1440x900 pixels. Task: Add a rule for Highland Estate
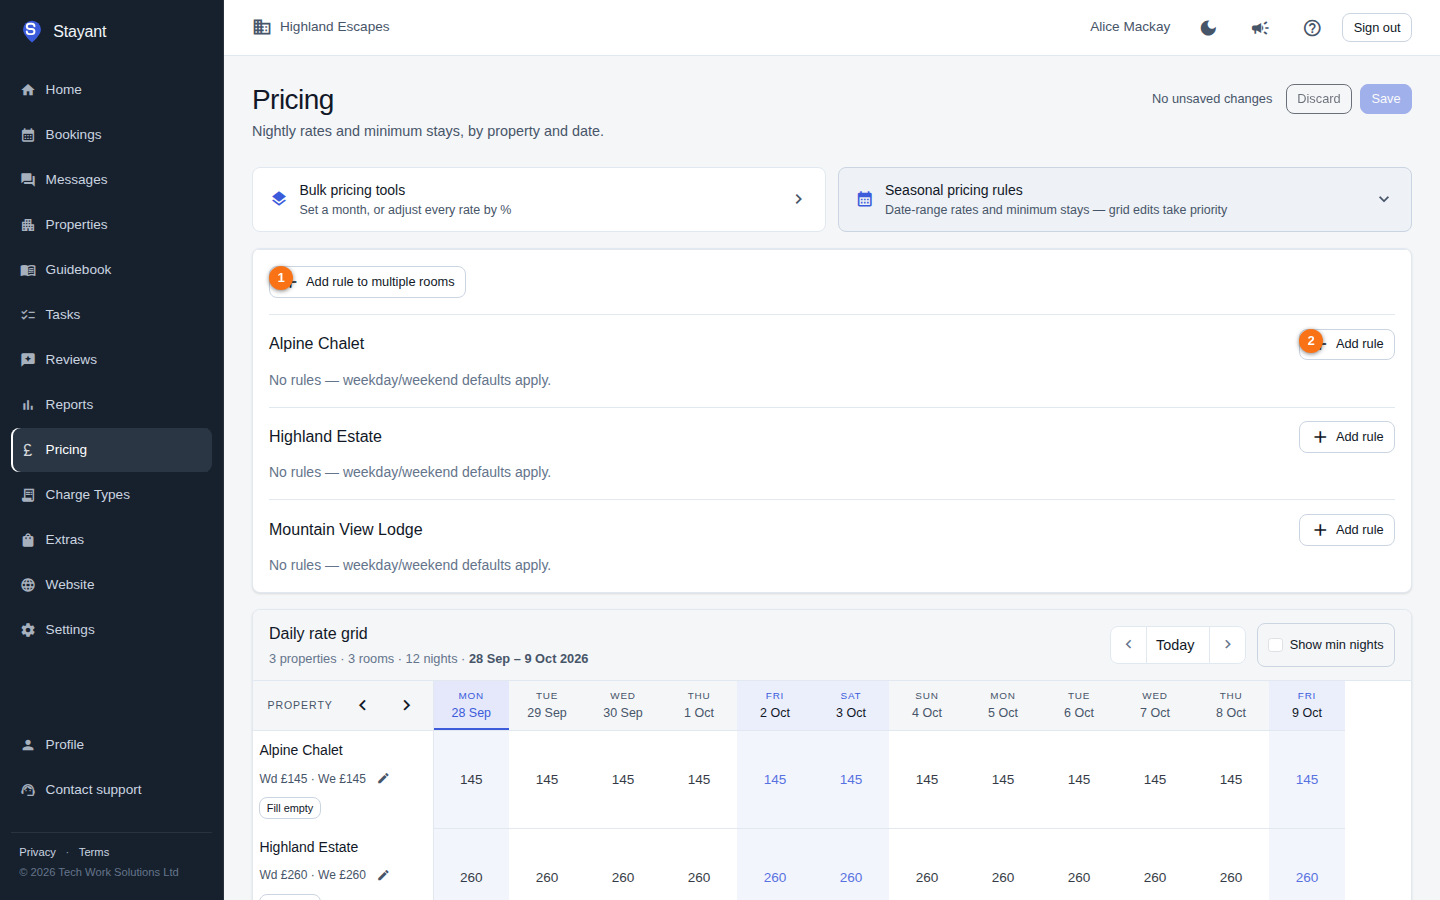1346,437
